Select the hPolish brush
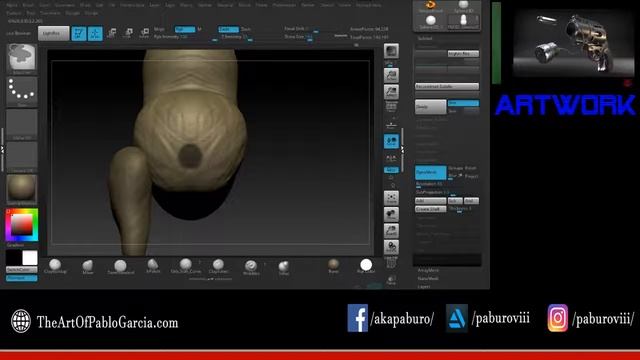 [x=153, y=266]
